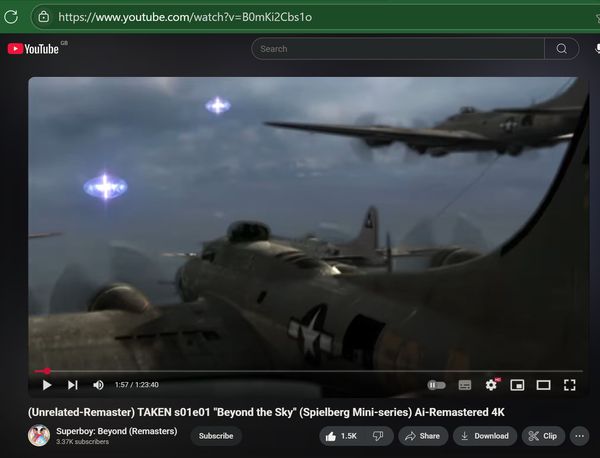
Task: Subscribe to the channel
Action: tap(216, 436)
